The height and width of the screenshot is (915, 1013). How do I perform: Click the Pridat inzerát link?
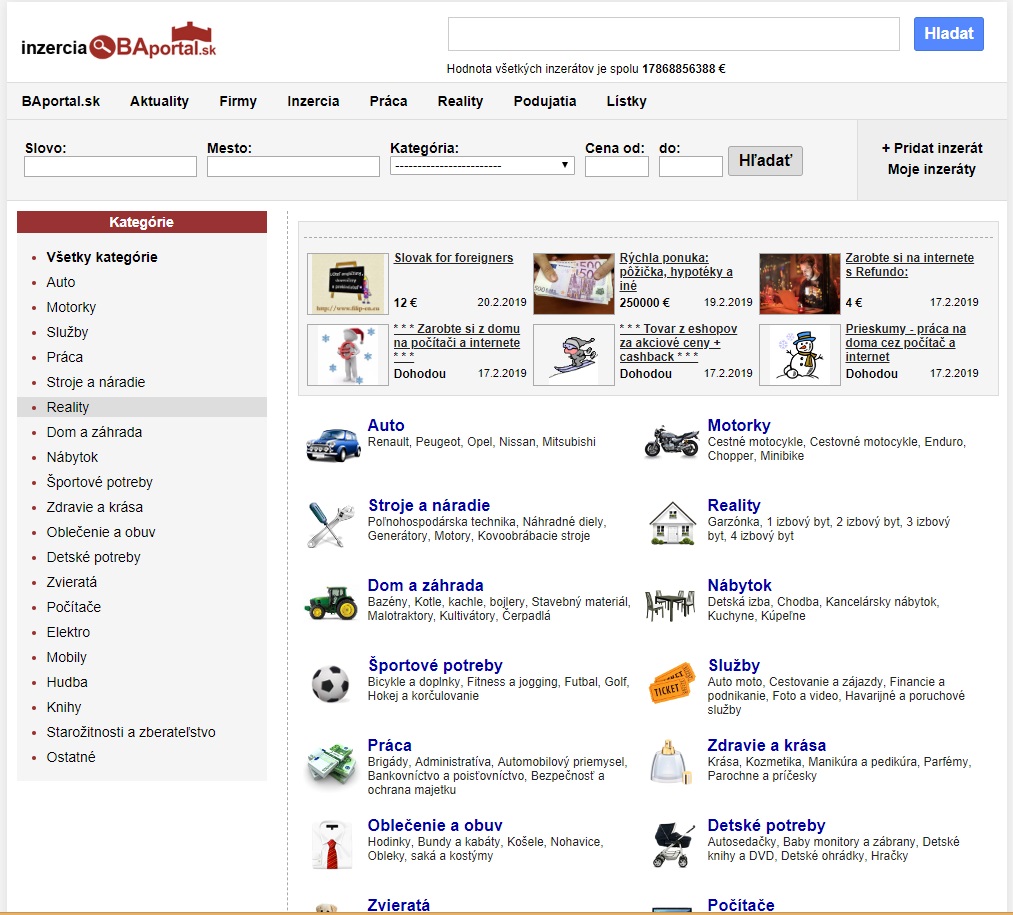click(x=932, y=148)
